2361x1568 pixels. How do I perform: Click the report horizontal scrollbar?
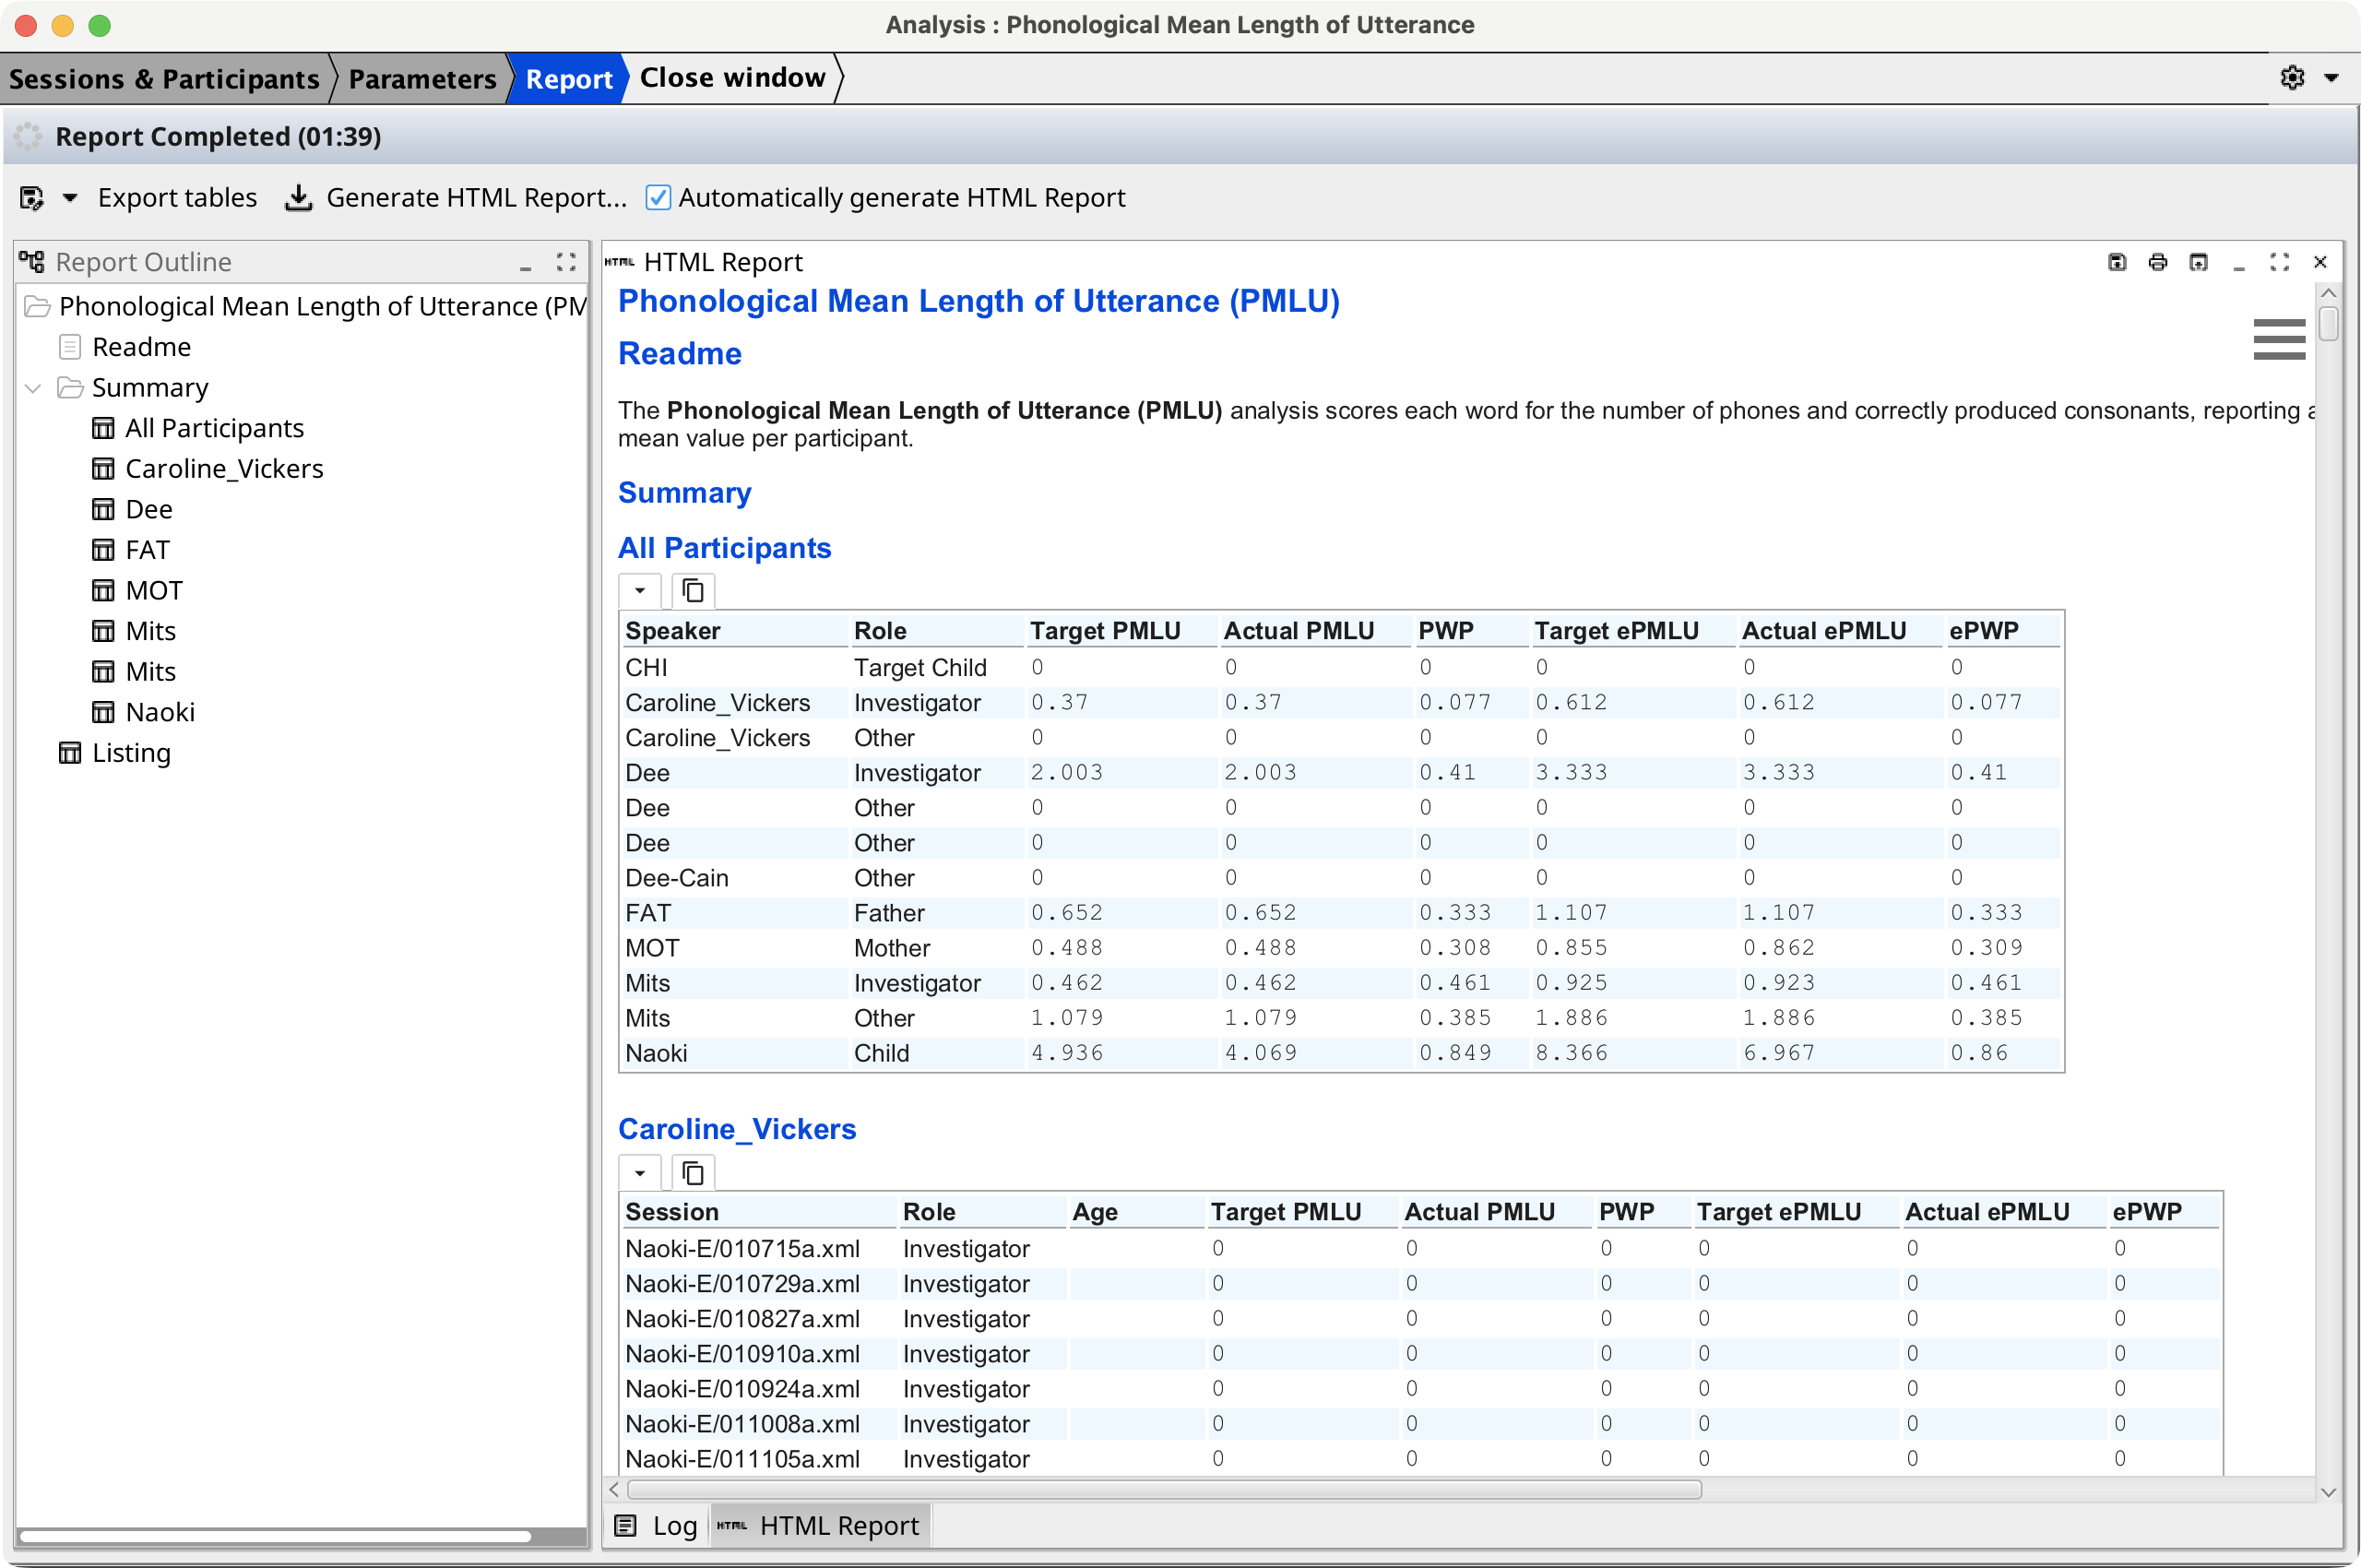[x=1164, y=1490]
